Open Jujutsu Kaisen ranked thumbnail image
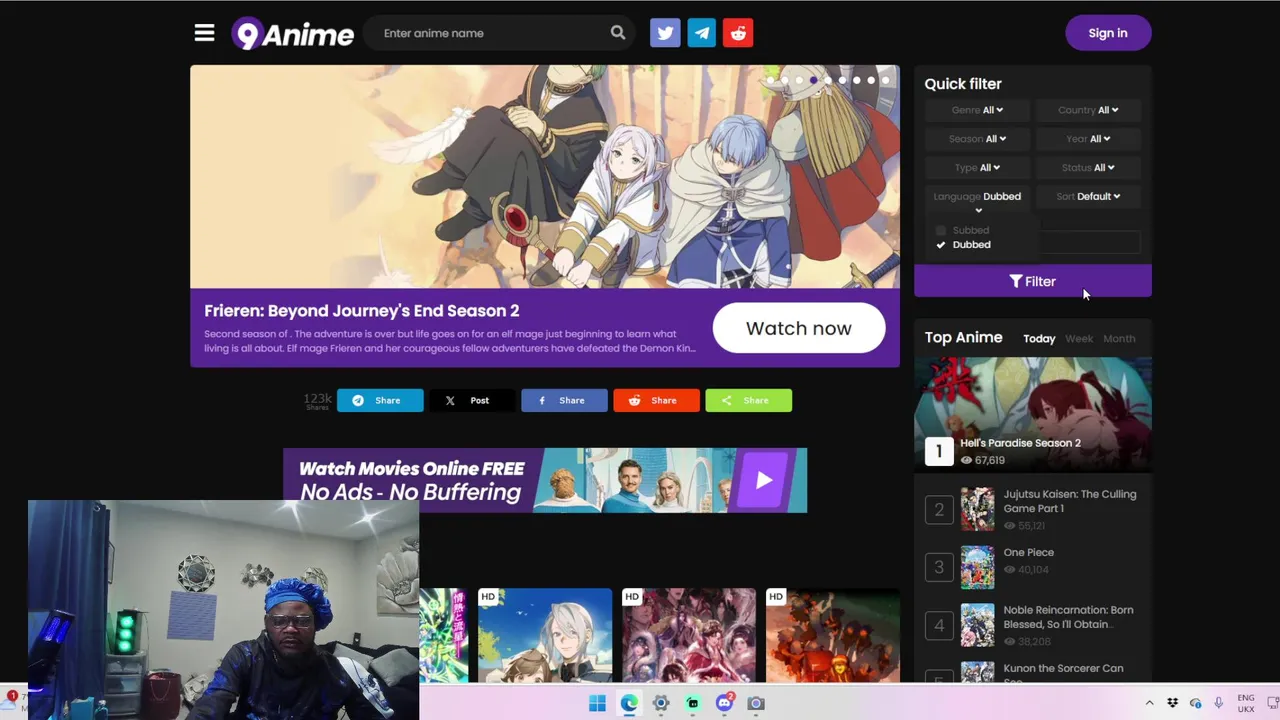The image size is (1280, 720). 978,509
